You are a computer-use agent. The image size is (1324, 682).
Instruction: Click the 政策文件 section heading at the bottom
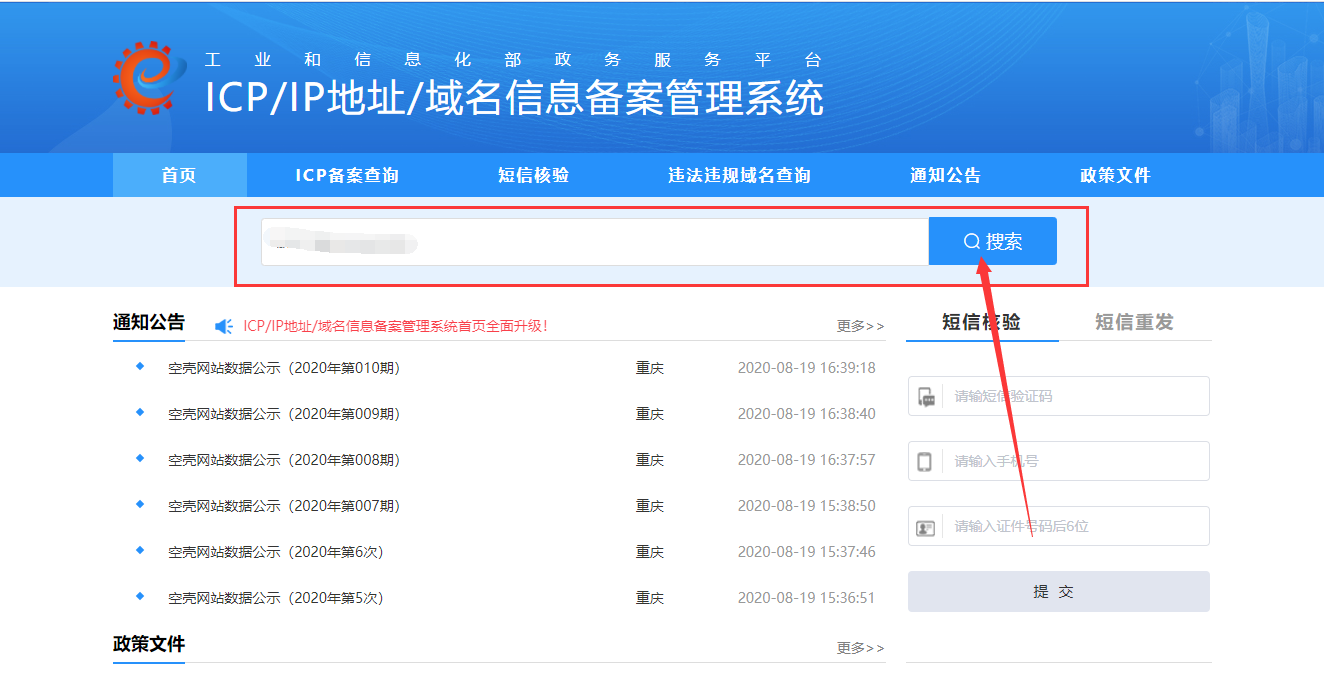149,644
